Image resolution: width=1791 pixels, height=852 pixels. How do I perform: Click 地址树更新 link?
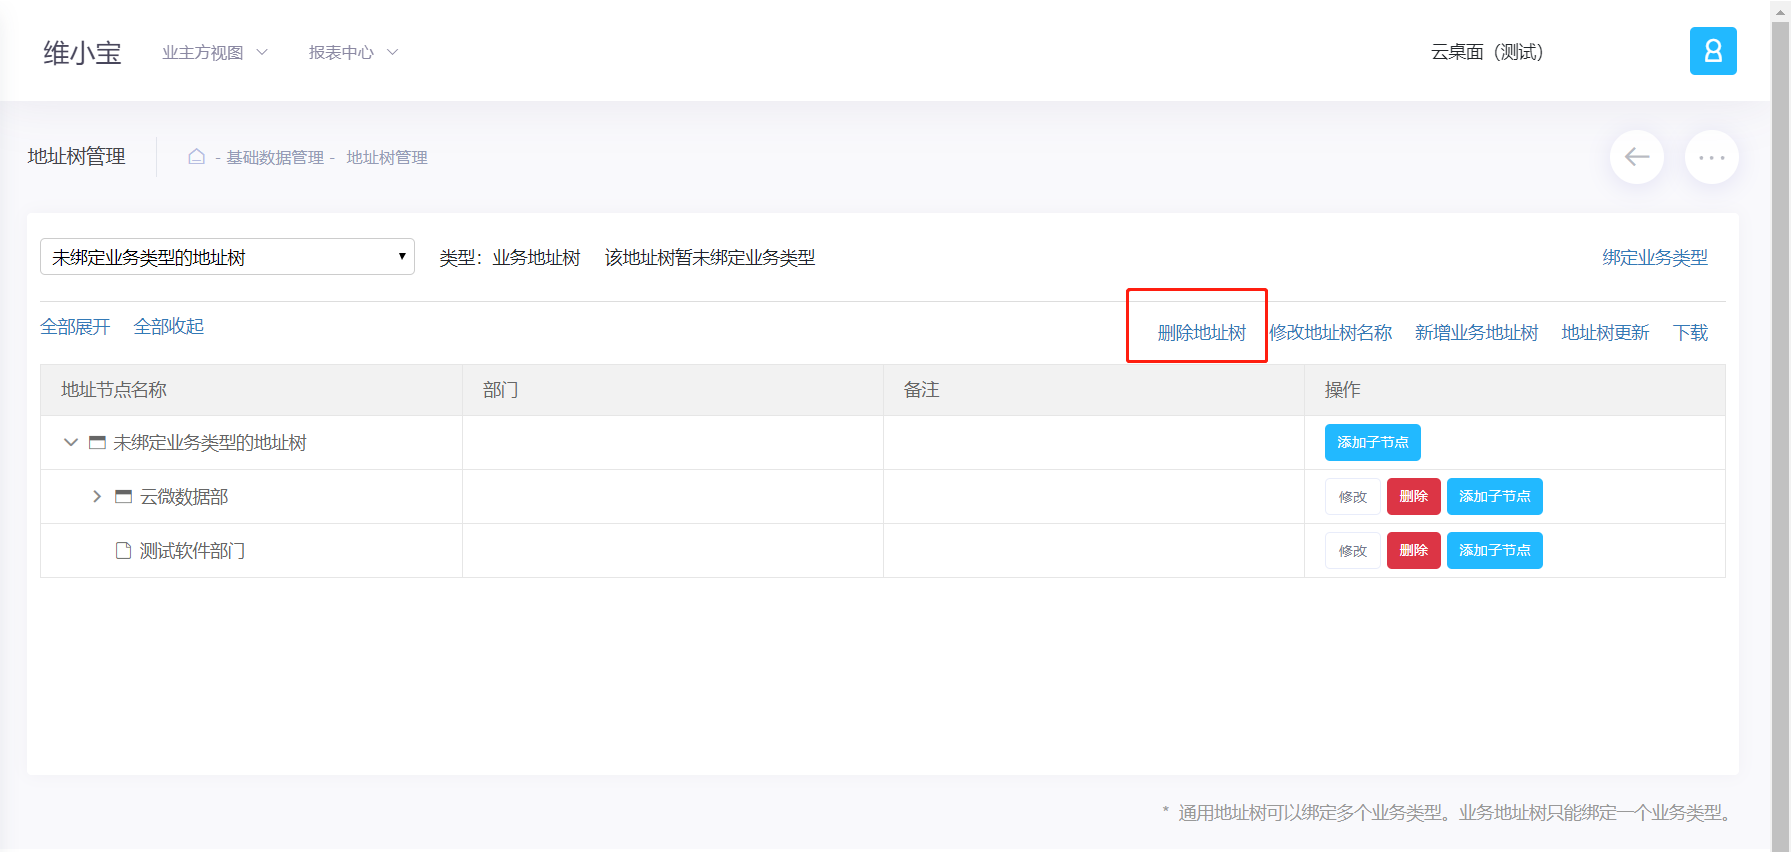1605,332
